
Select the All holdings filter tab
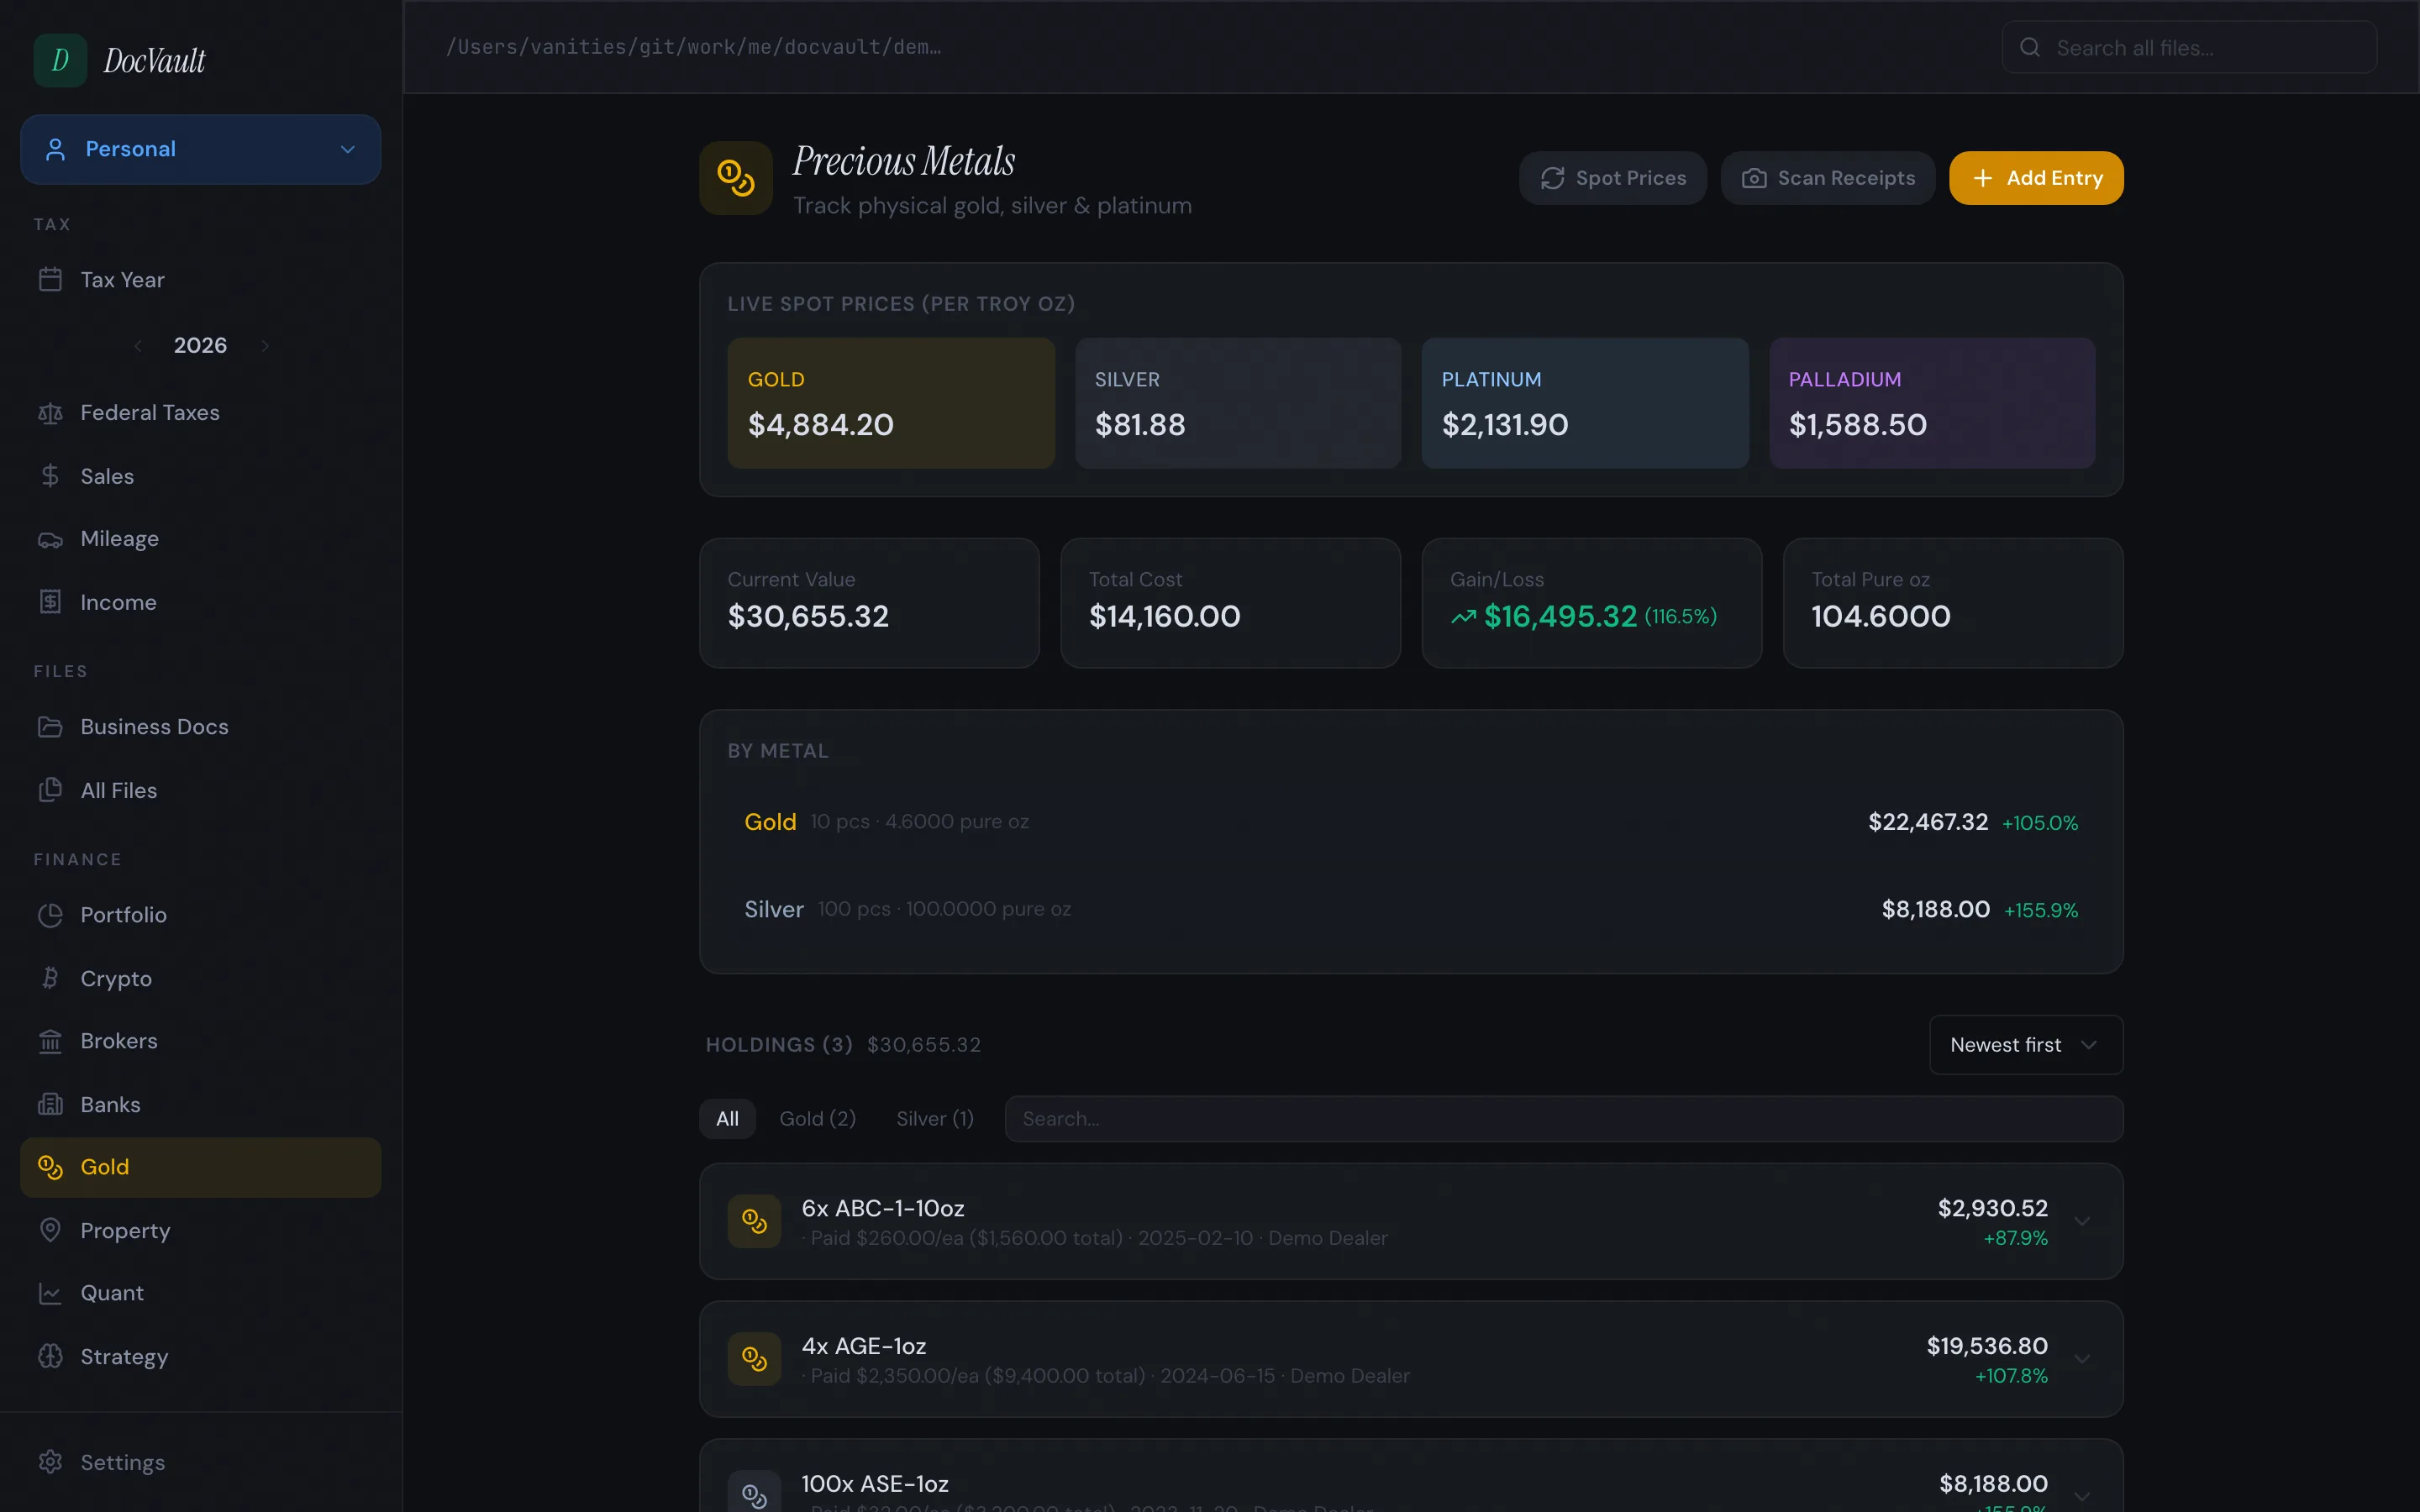(x=727, y=1118)
